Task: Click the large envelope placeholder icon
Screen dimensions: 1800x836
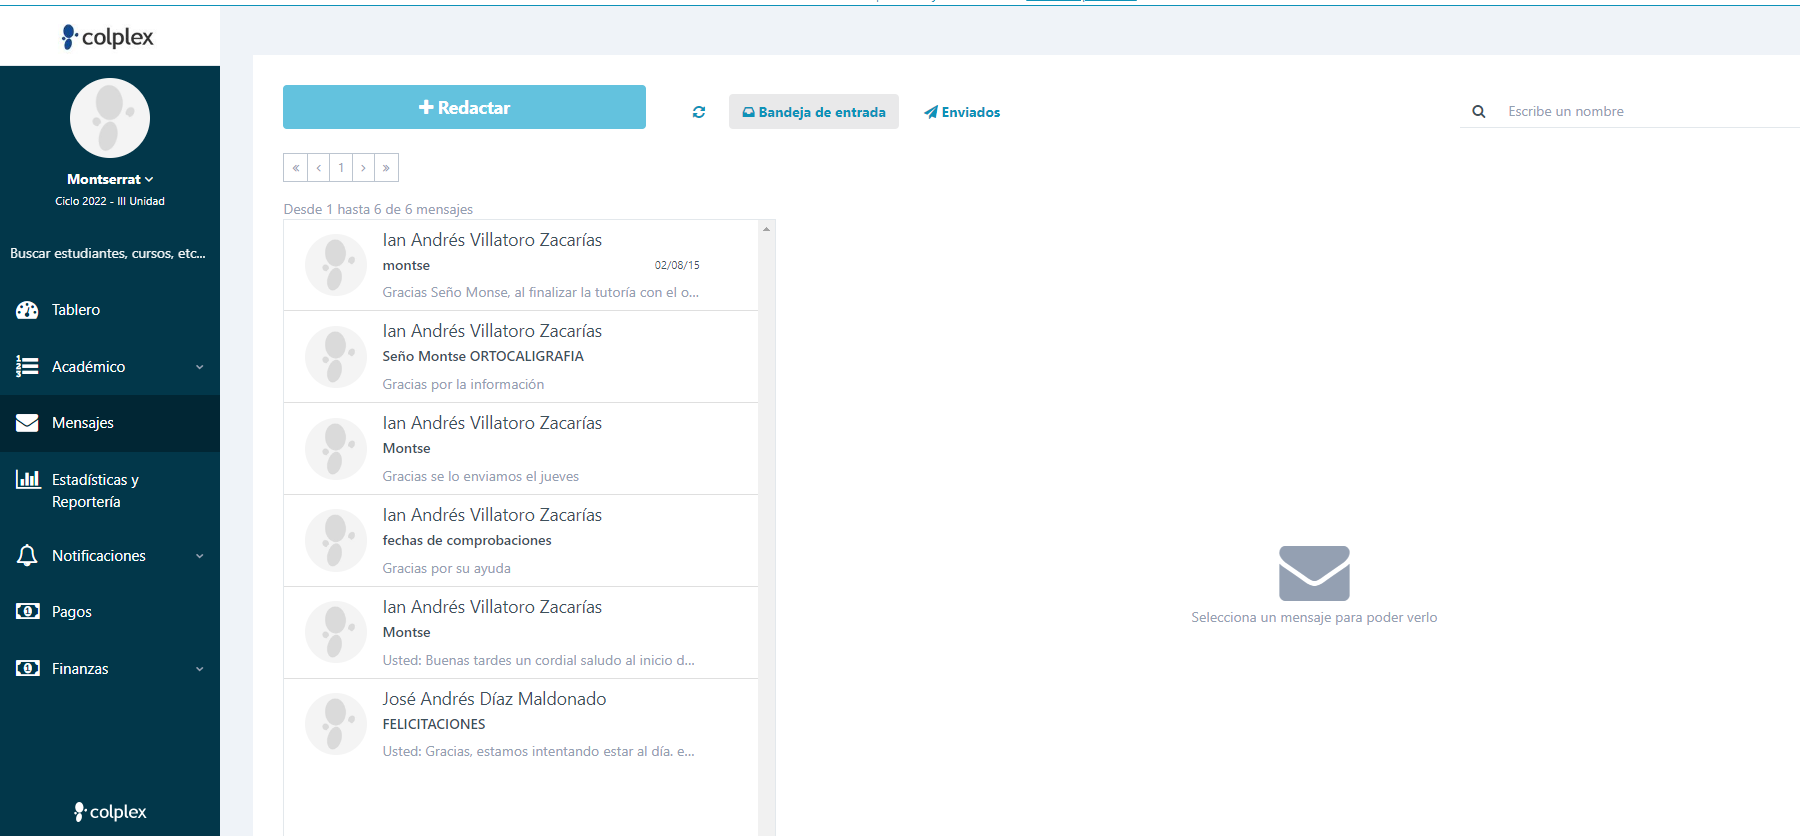Action: [1314, 573]
